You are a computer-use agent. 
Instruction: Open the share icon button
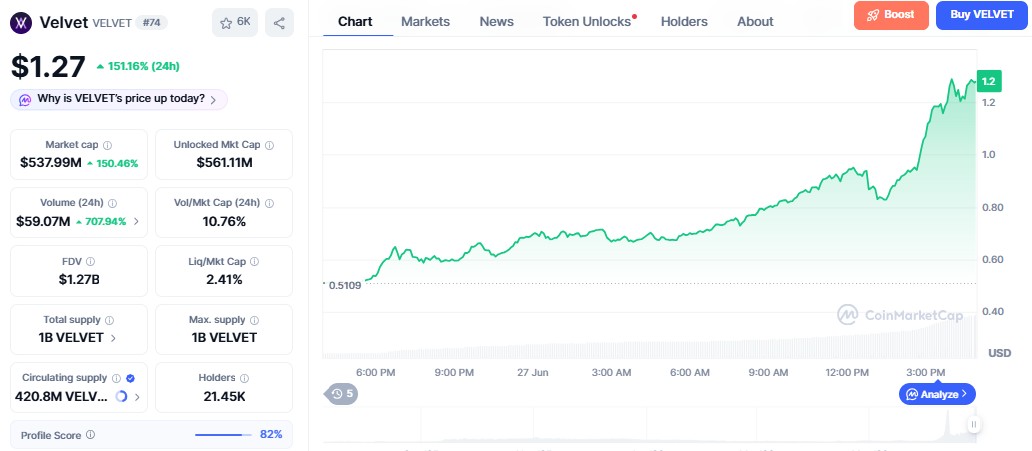[x=279, y=23]
